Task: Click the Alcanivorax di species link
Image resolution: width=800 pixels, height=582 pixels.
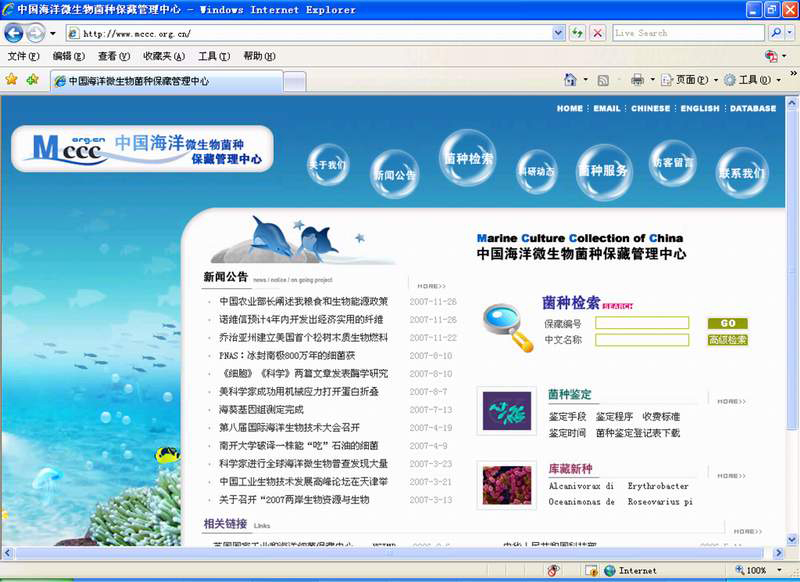Action: [x=581, y=486]
